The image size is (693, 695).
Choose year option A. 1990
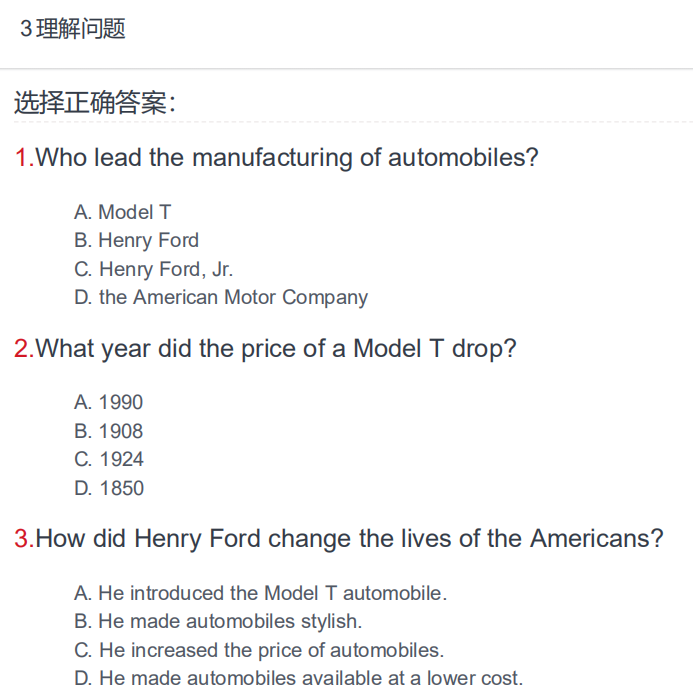click(x=108, y=402)
